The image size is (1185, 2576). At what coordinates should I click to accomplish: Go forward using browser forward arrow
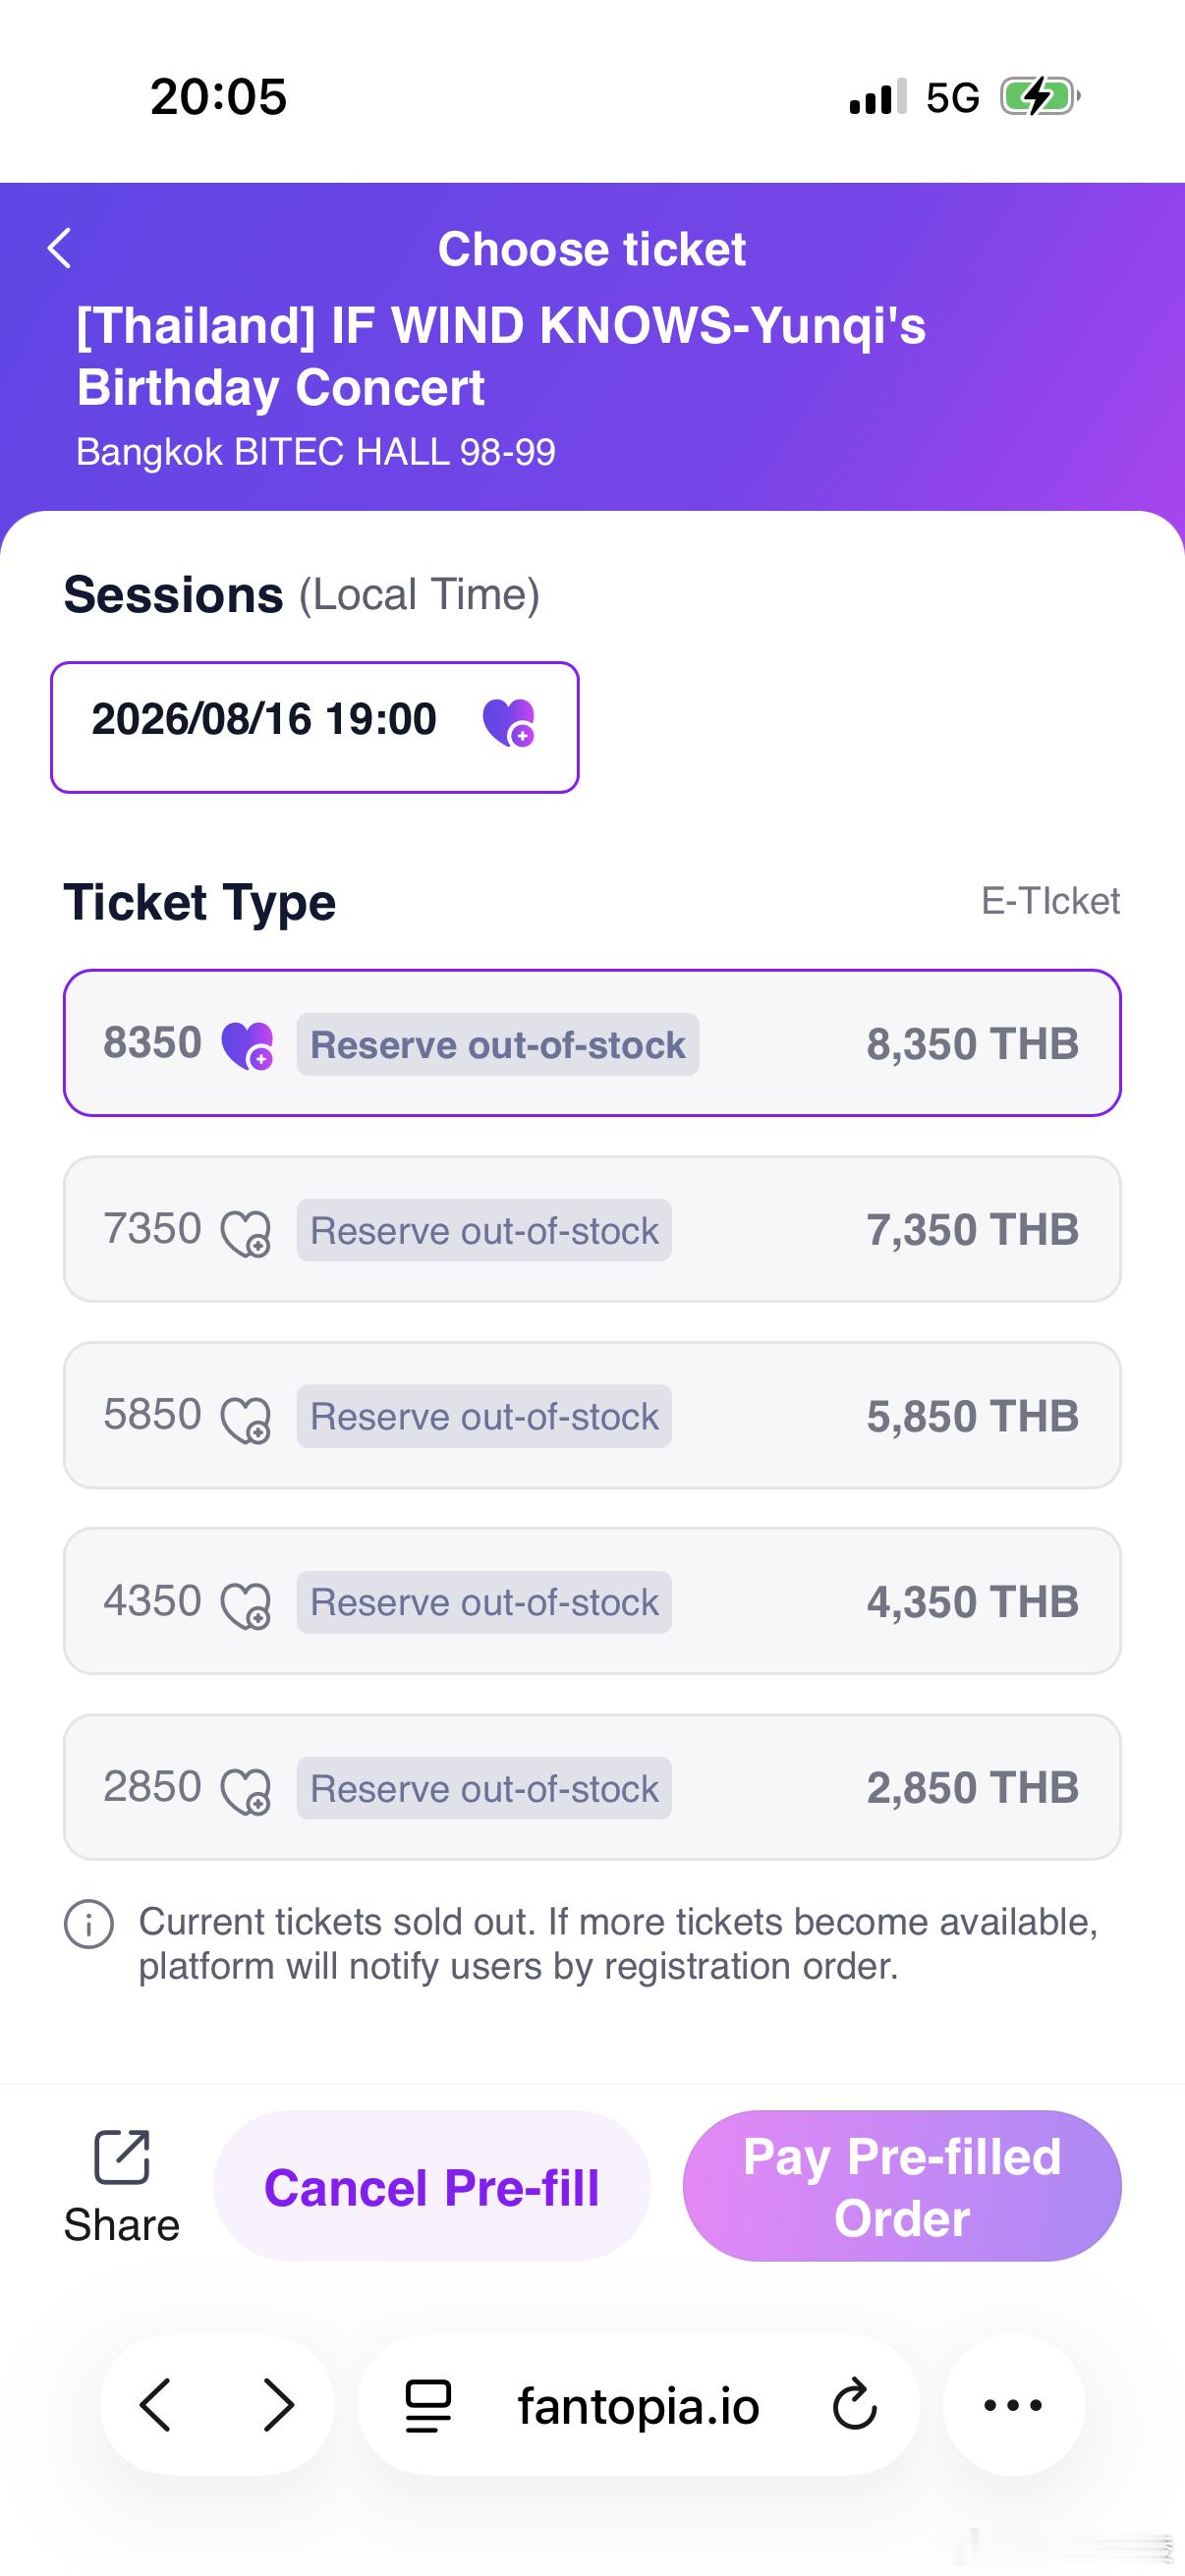[278, 2405]
